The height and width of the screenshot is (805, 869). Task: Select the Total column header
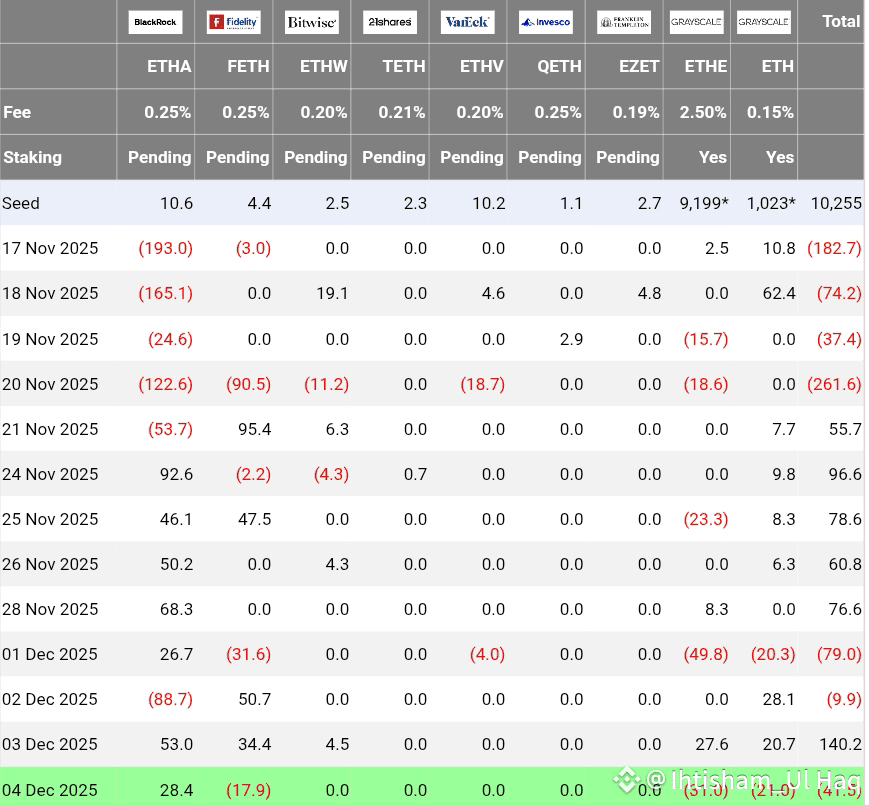[841, 22]
